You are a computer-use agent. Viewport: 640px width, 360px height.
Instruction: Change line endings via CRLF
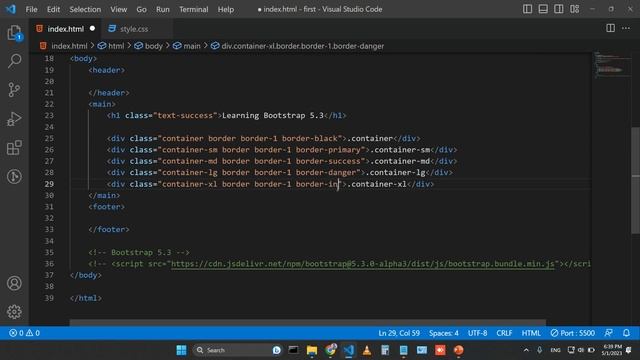click(504, 333)
